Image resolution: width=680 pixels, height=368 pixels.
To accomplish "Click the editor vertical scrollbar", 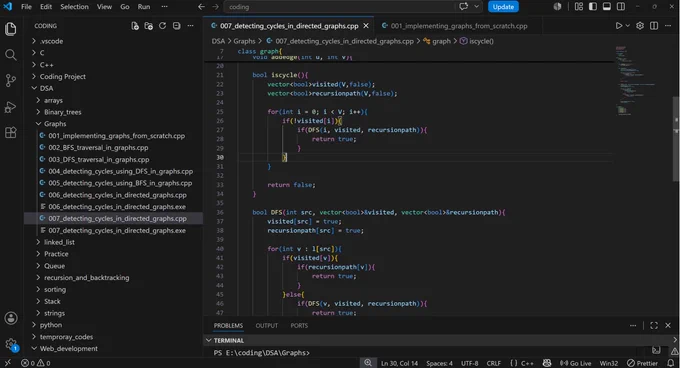I will click(x=676, y=139).
